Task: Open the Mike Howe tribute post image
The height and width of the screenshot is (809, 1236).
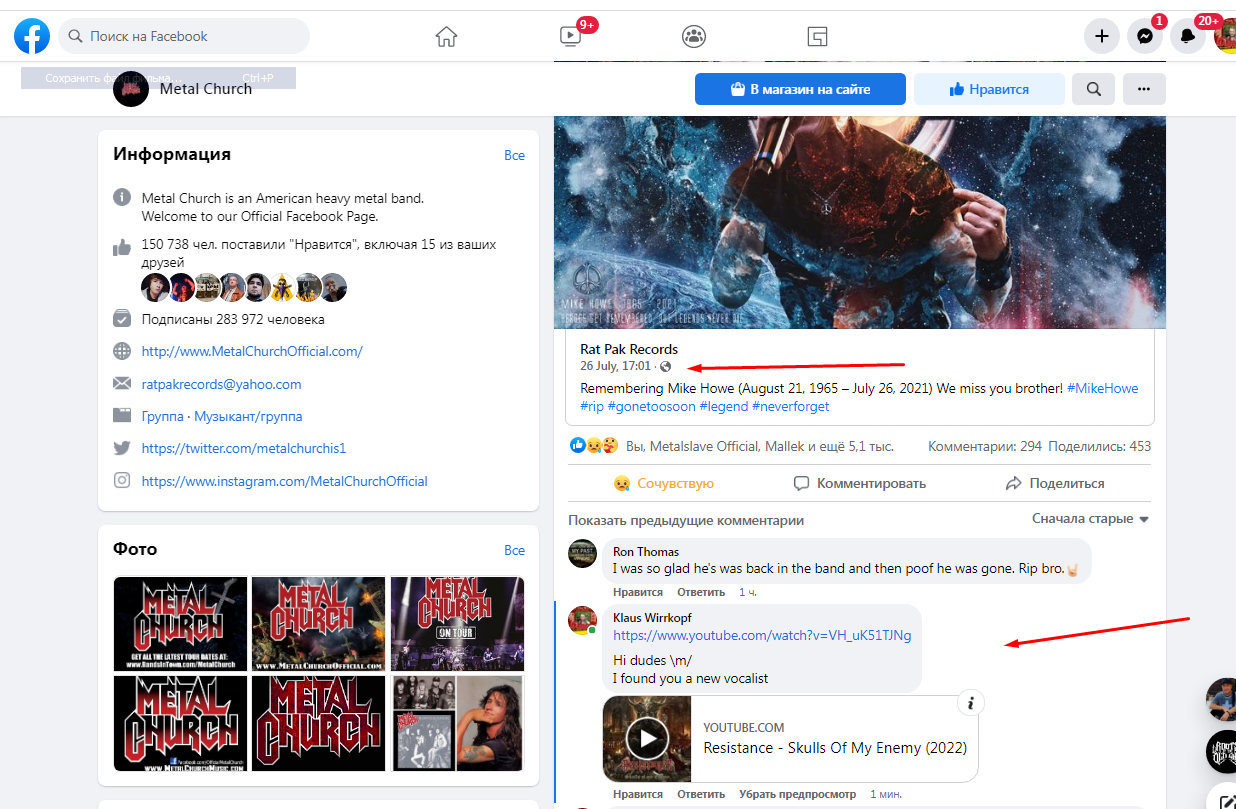Action: pyautogui.click(x=860, y=222)
